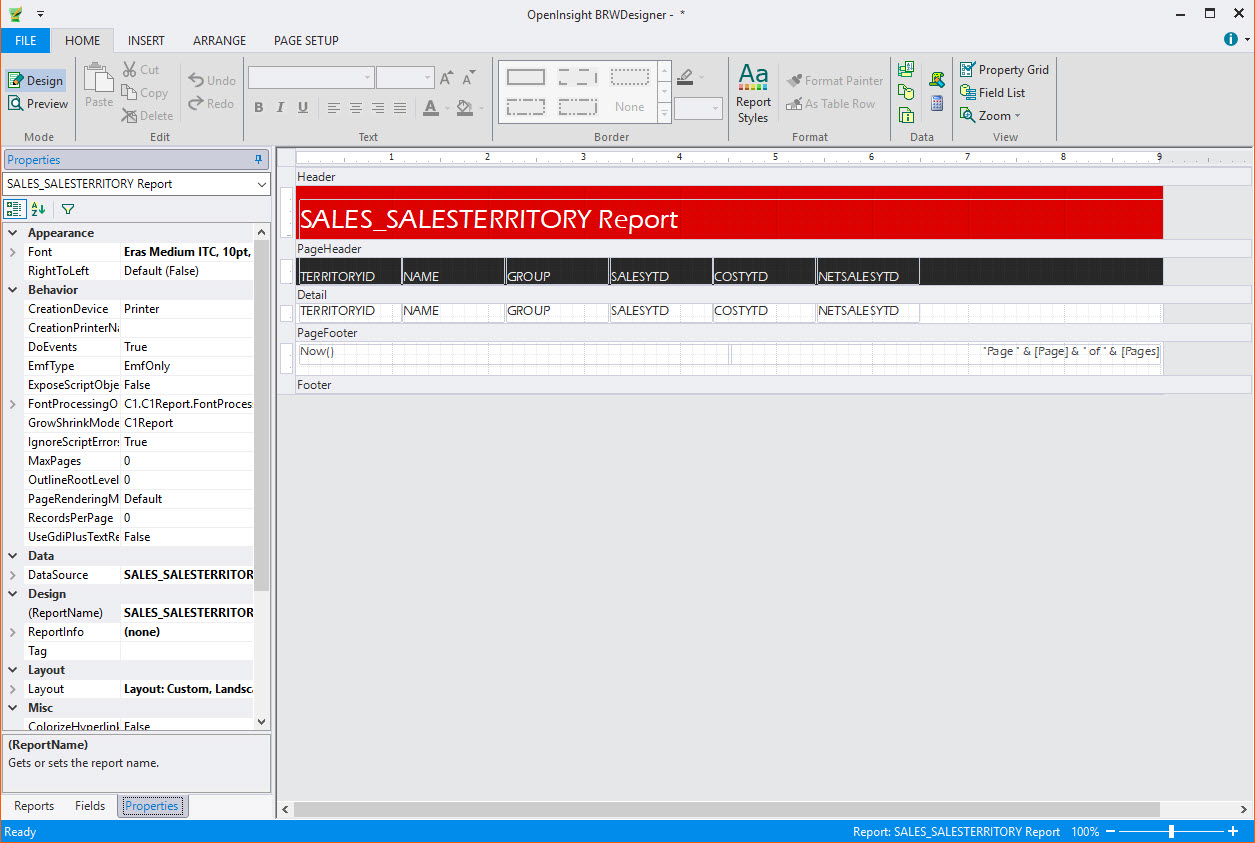Apply the font color (A) button
The height and width of the screenshot is (843, 1255).
[x=430, y=108]
